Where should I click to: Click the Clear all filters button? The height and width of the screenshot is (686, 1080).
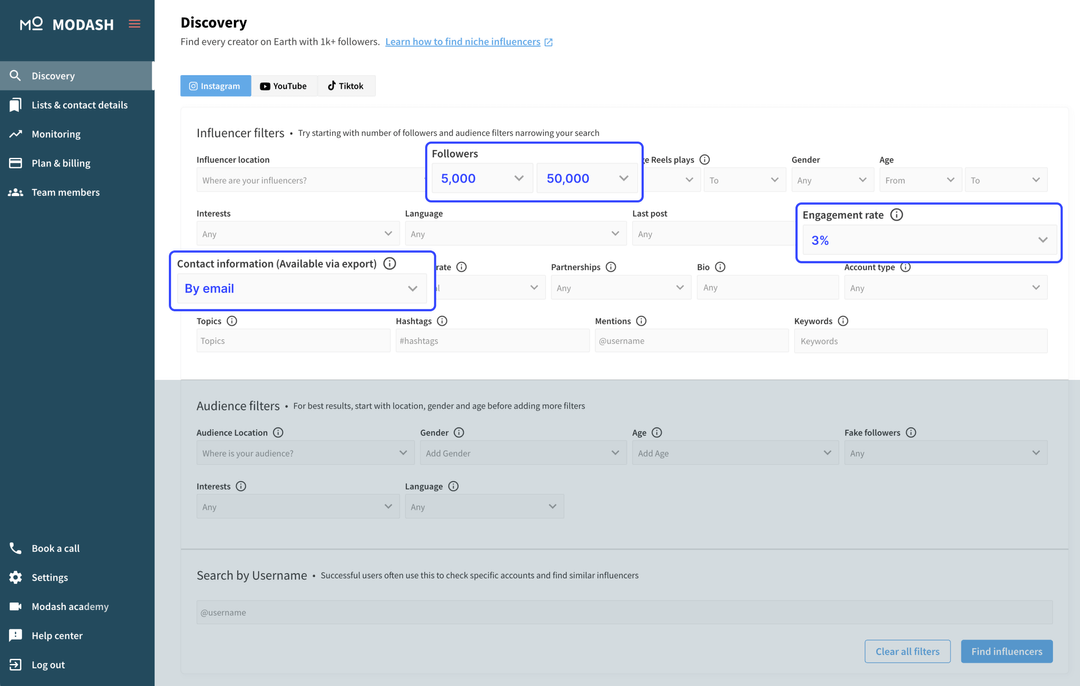(907, 652)
